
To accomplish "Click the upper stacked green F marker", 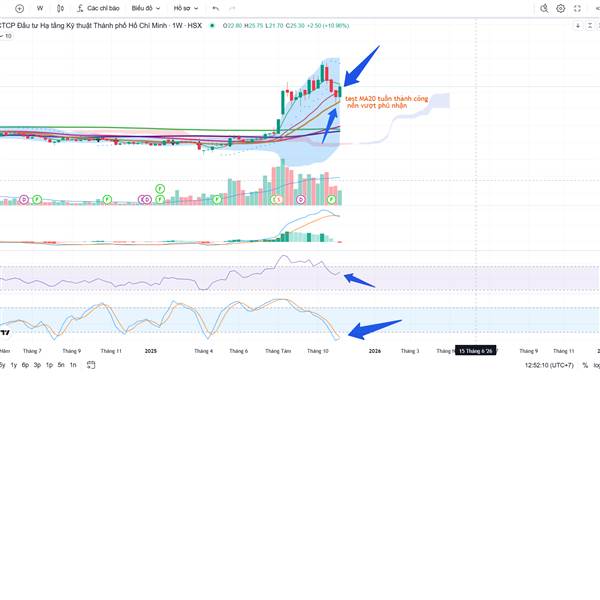I will (x=160, y=189).
